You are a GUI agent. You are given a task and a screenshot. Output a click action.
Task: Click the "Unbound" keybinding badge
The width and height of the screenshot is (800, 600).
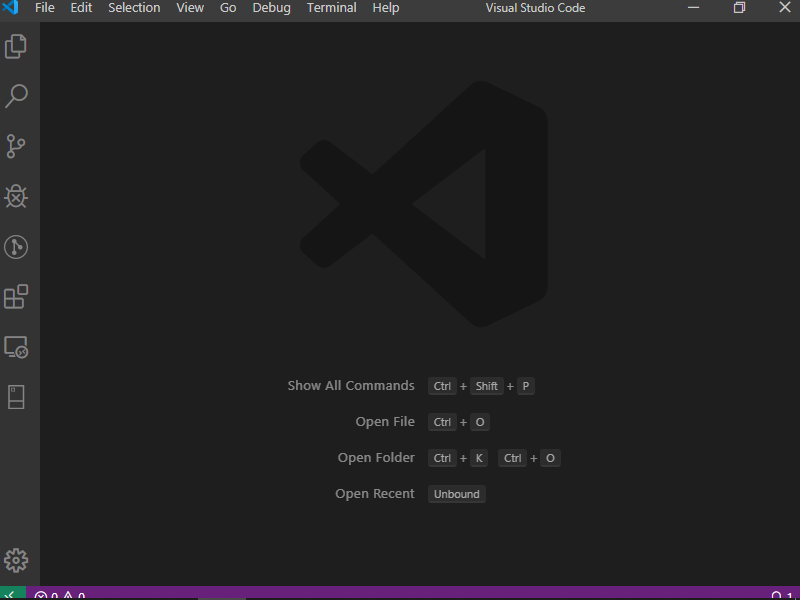click(x=457, y=494)
